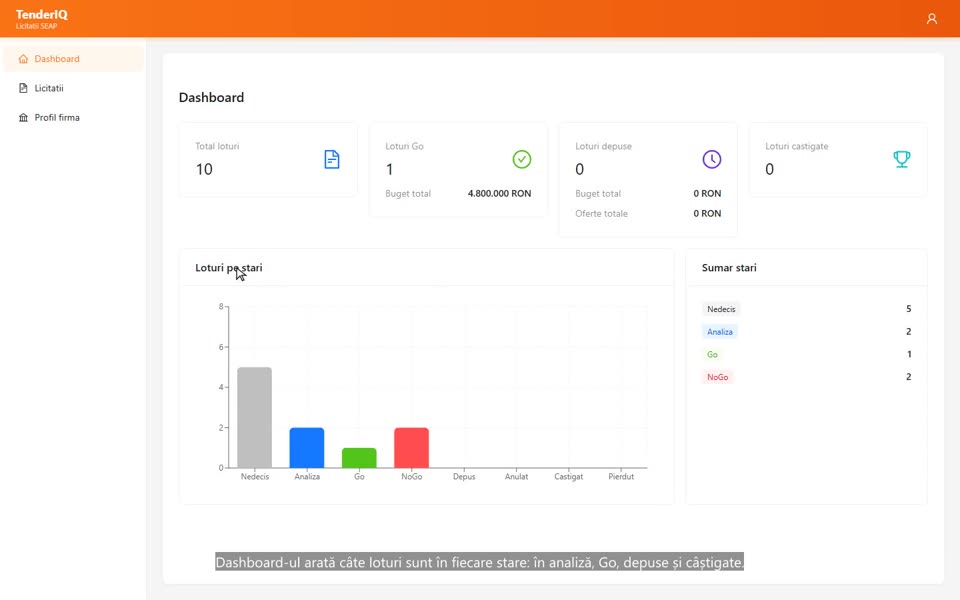The width and height of the screenshot is (960, 600).
Task: Click the Loturi castigate card label
Action: click(x=797, y=146)
